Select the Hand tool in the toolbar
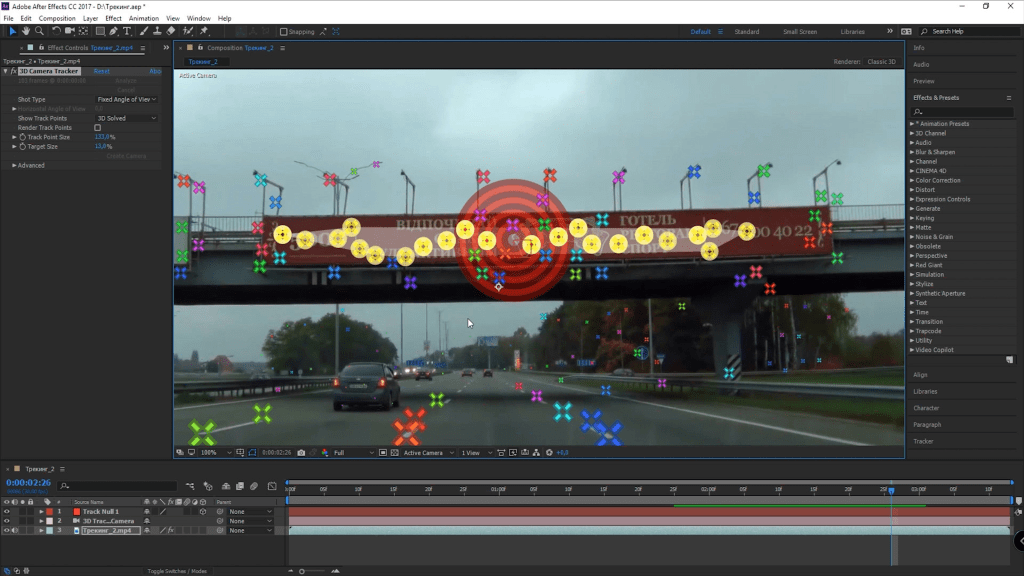1024x576 pixels. coord(26,31)
